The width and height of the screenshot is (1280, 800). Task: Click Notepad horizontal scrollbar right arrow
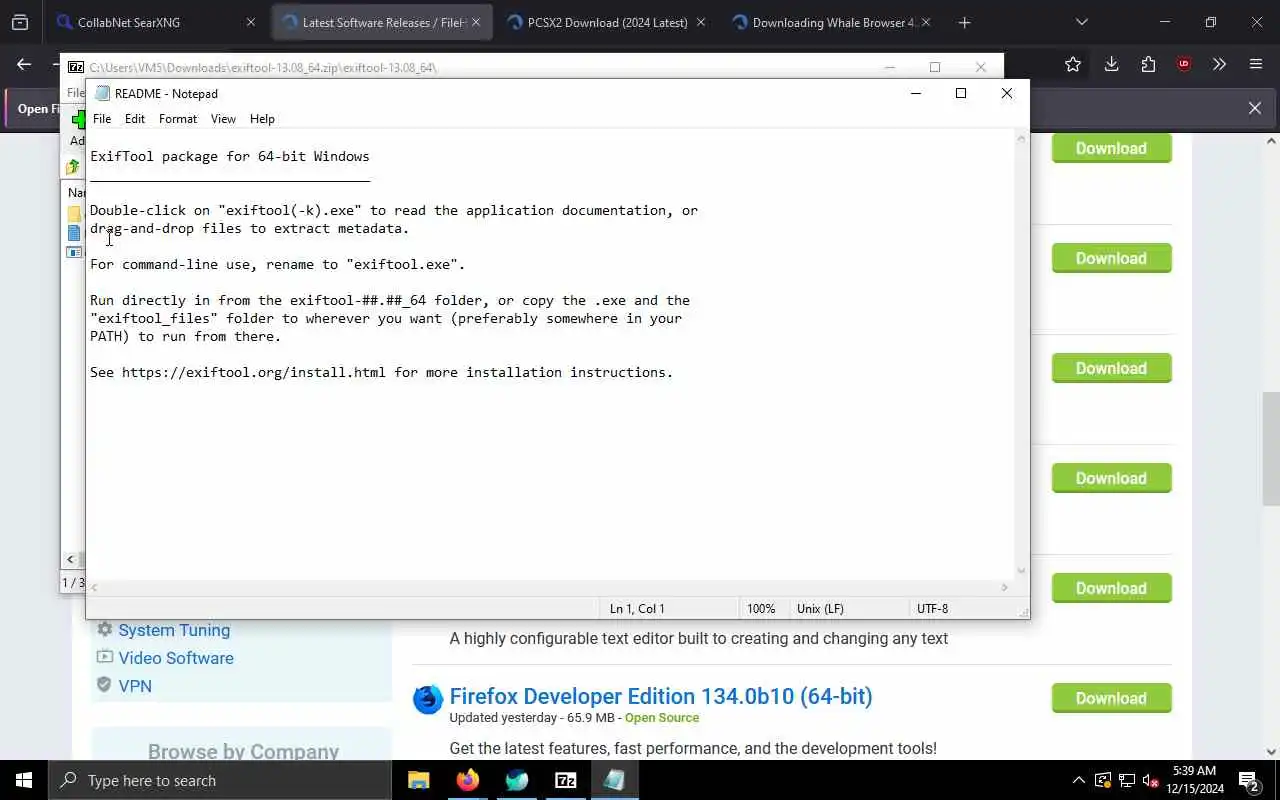click(1005, 587)
